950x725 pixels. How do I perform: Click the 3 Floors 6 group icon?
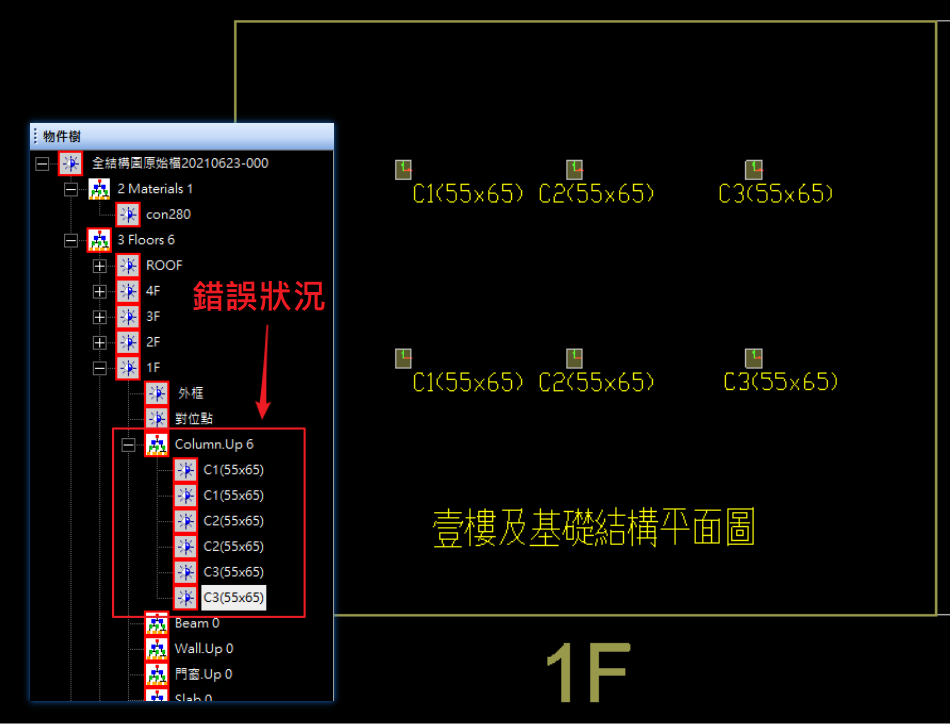click(99, 240)
